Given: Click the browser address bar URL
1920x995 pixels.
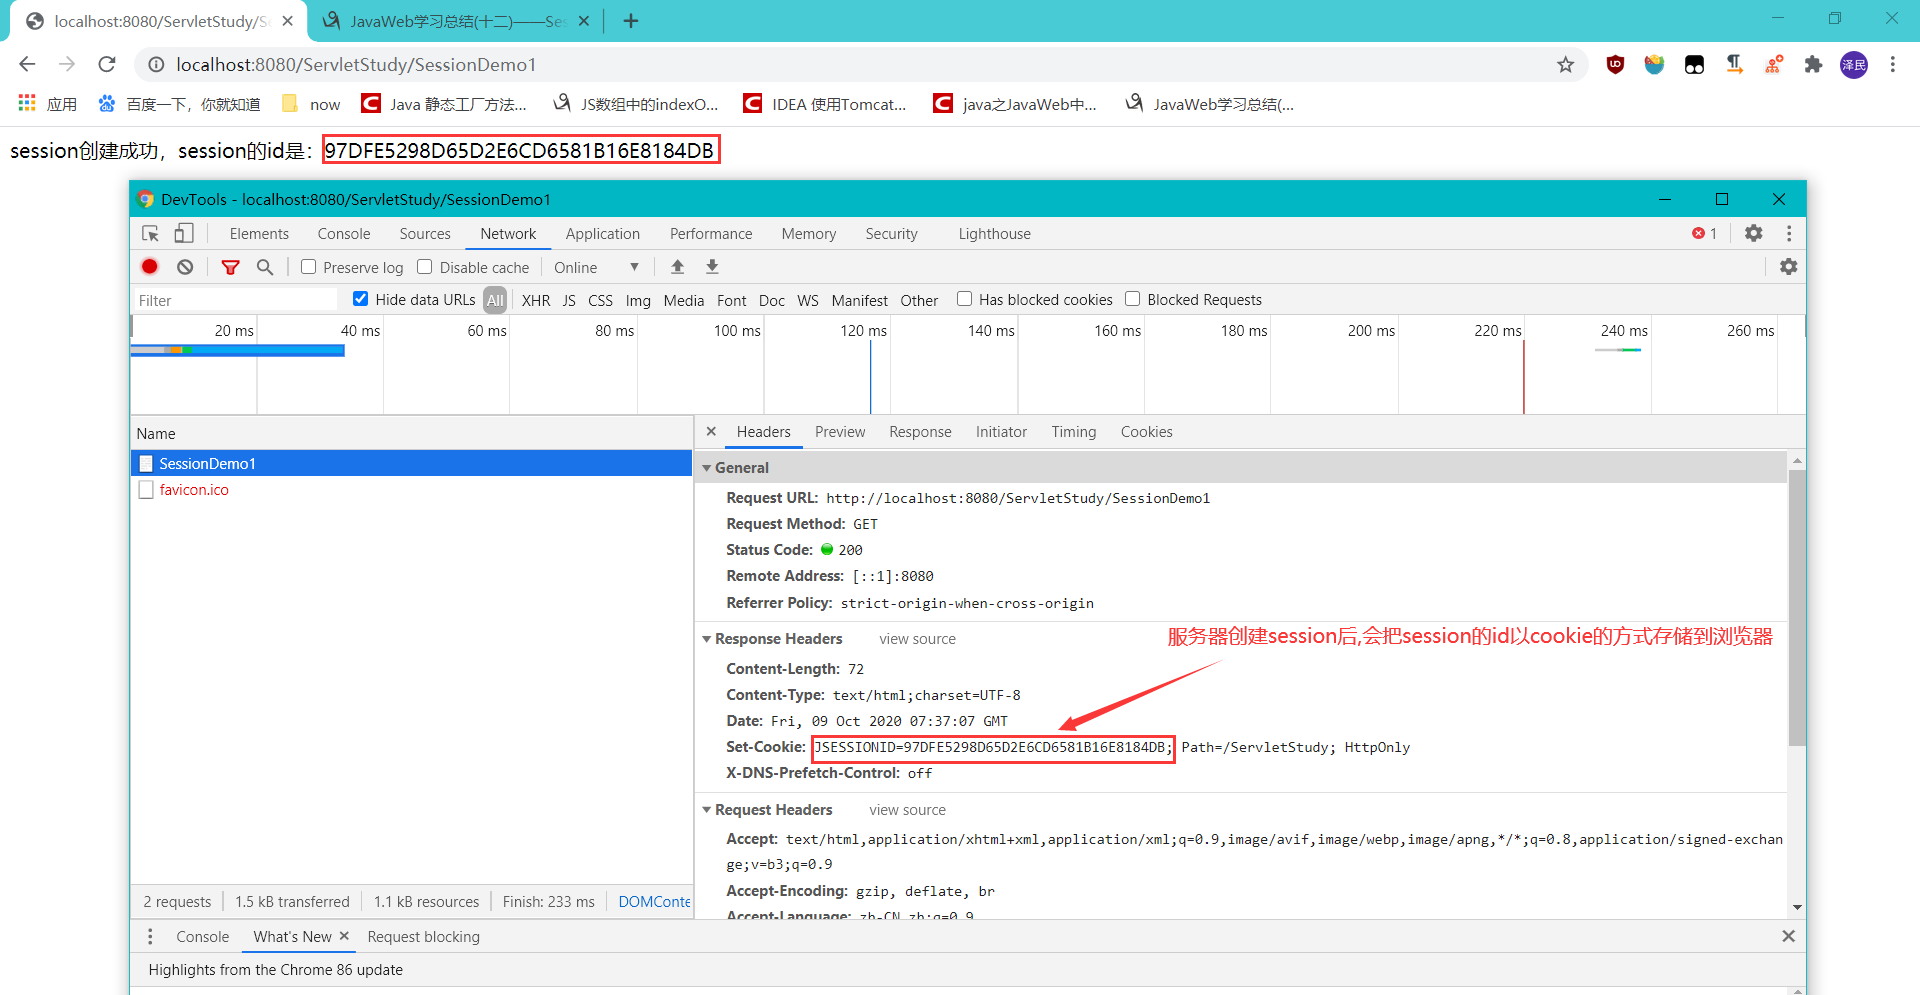Looking at the screenshot, I should click(356, 65).
